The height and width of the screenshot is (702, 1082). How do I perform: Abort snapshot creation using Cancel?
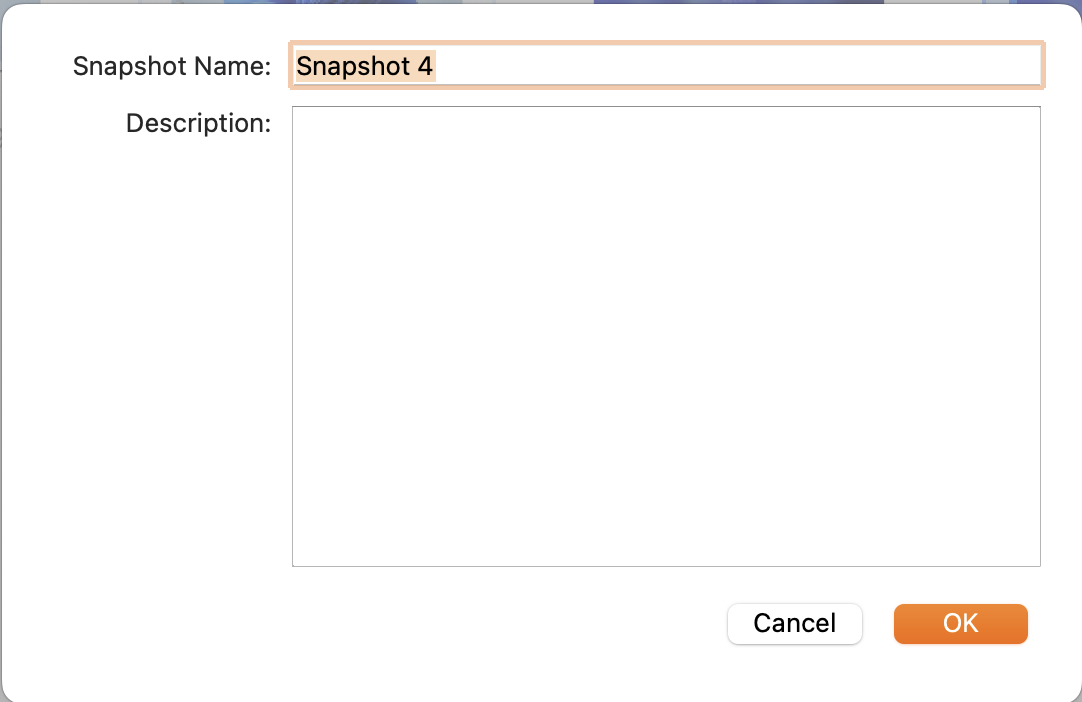pos(794,623)
